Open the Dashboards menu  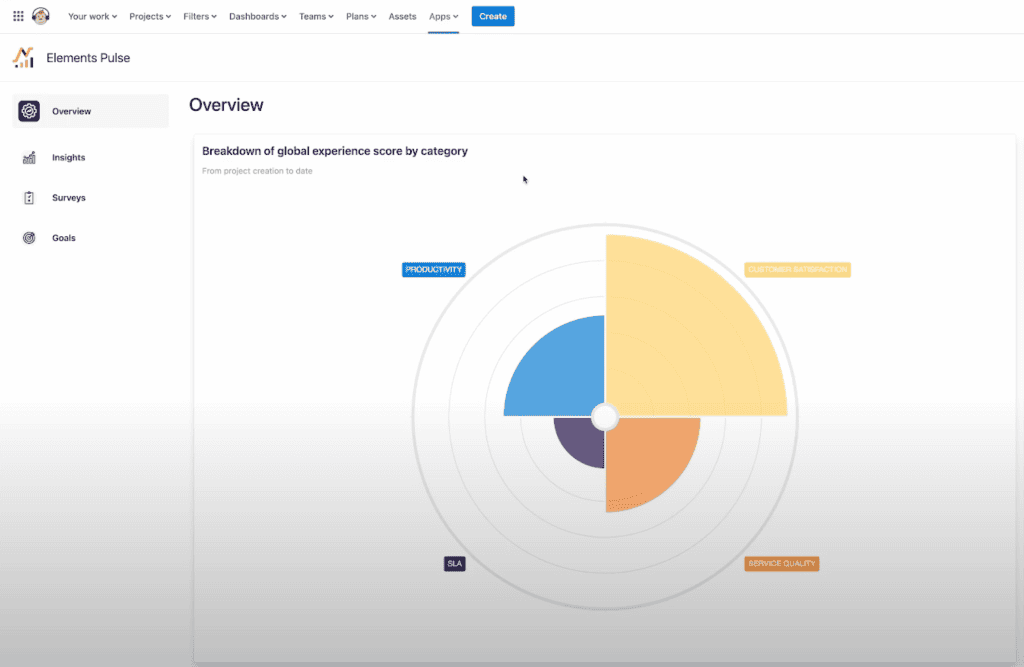(x=257, y=17)
